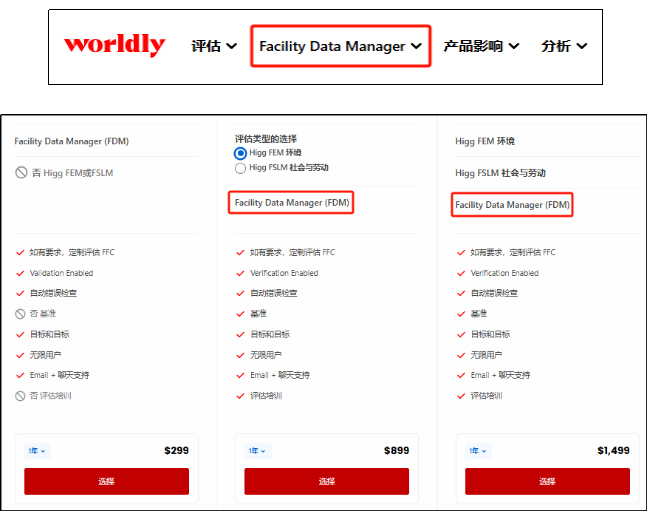
Task: Click checkmark beside 如有要求 定制评估 FFC in $1,499 plan
Action: pos(461,253)
